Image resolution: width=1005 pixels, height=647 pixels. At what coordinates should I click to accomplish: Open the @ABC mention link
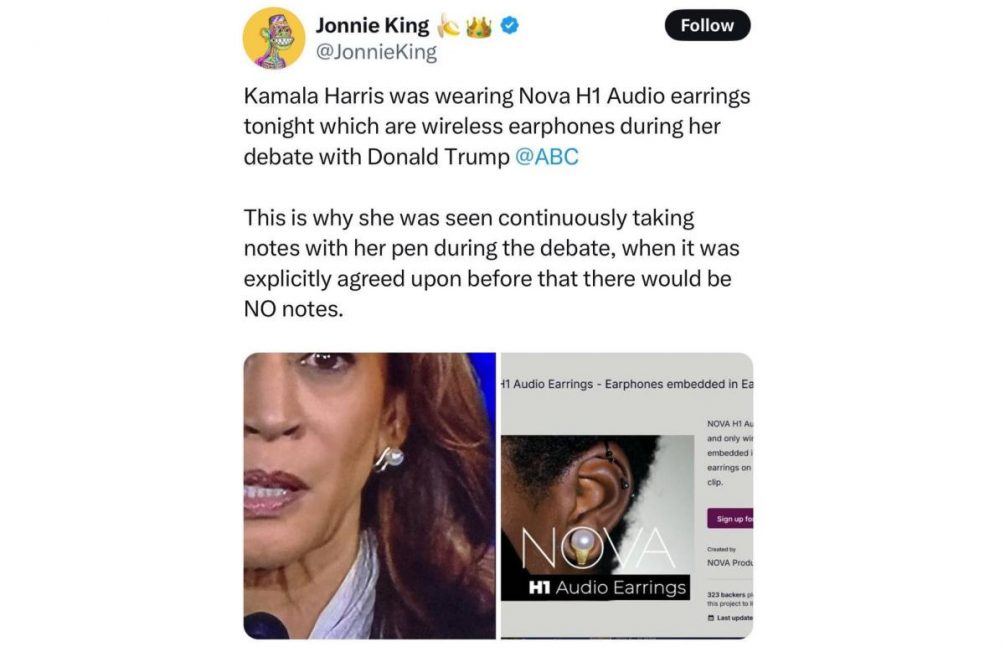[x=547, y=157]
